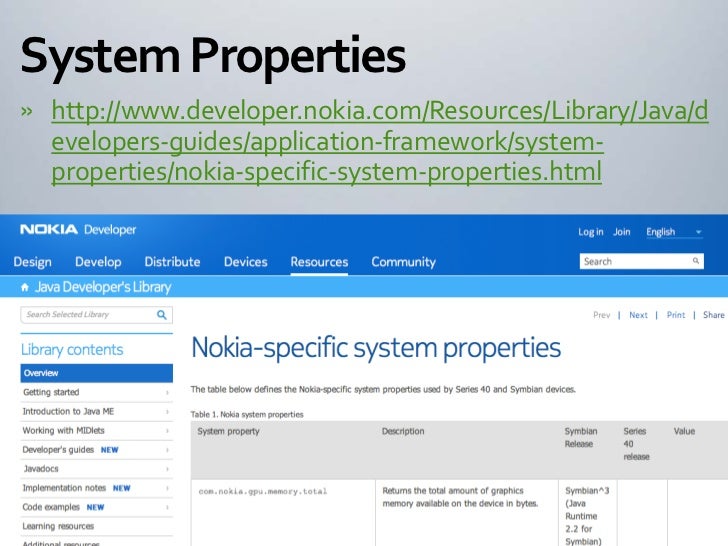The image size is (728, 546).
Task: Open Getting started in Library contents
Action: (x=51, y=392)
